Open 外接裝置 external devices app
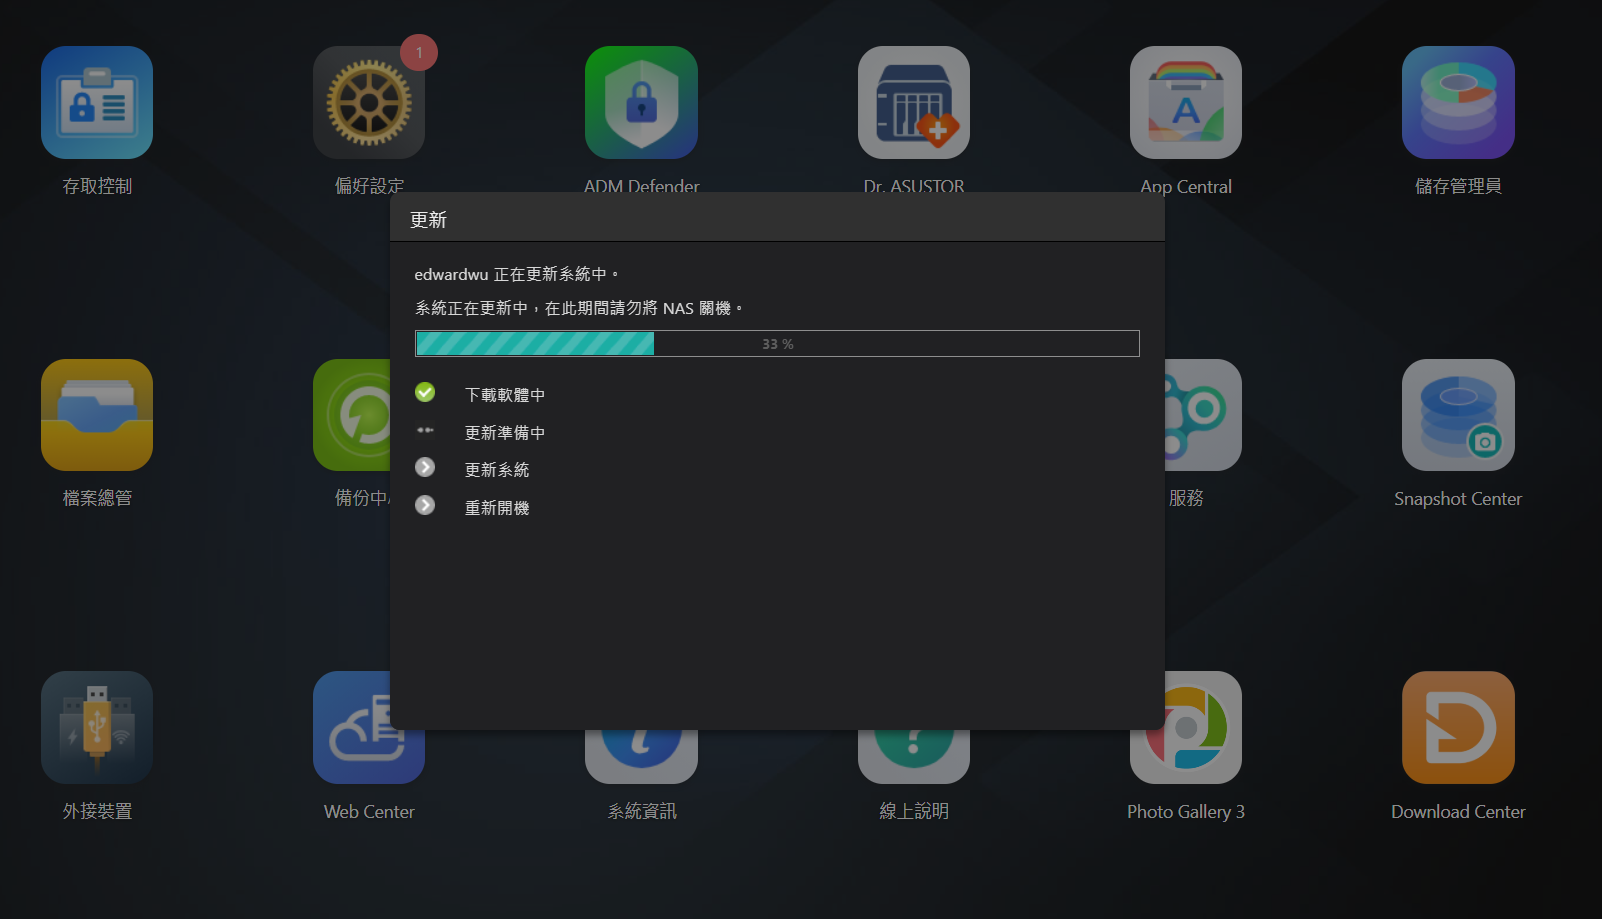1602x919 pixels. [97, 727]
